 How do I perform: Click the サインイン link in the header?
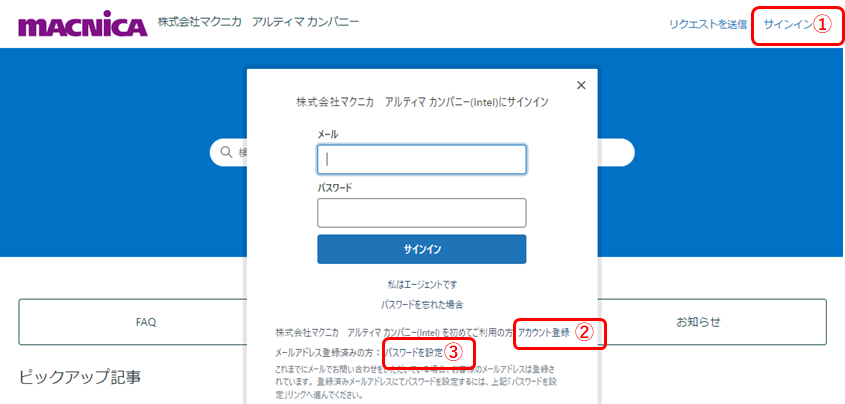(787, 24)
